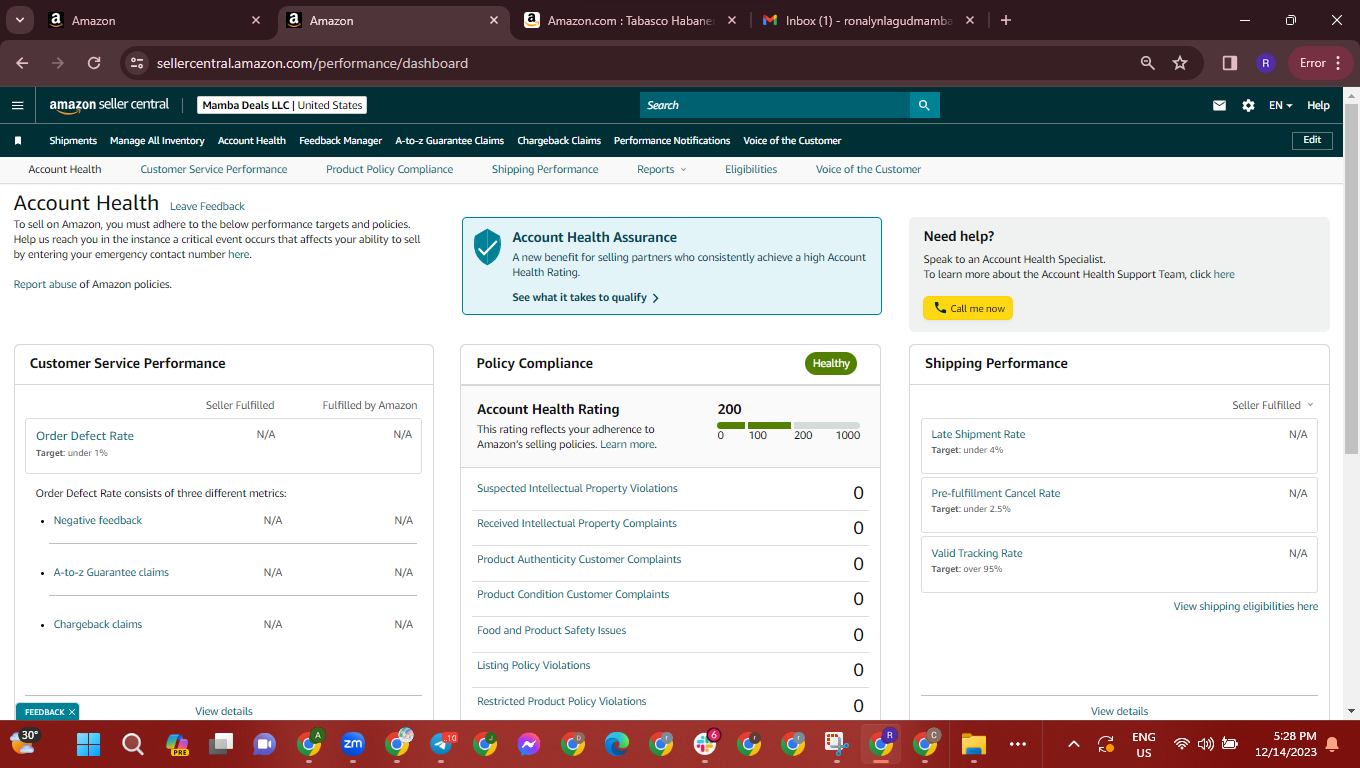Open the messages envelope icon
The width and height of the screenshot is (1360, 768).
click(1219, 105)
